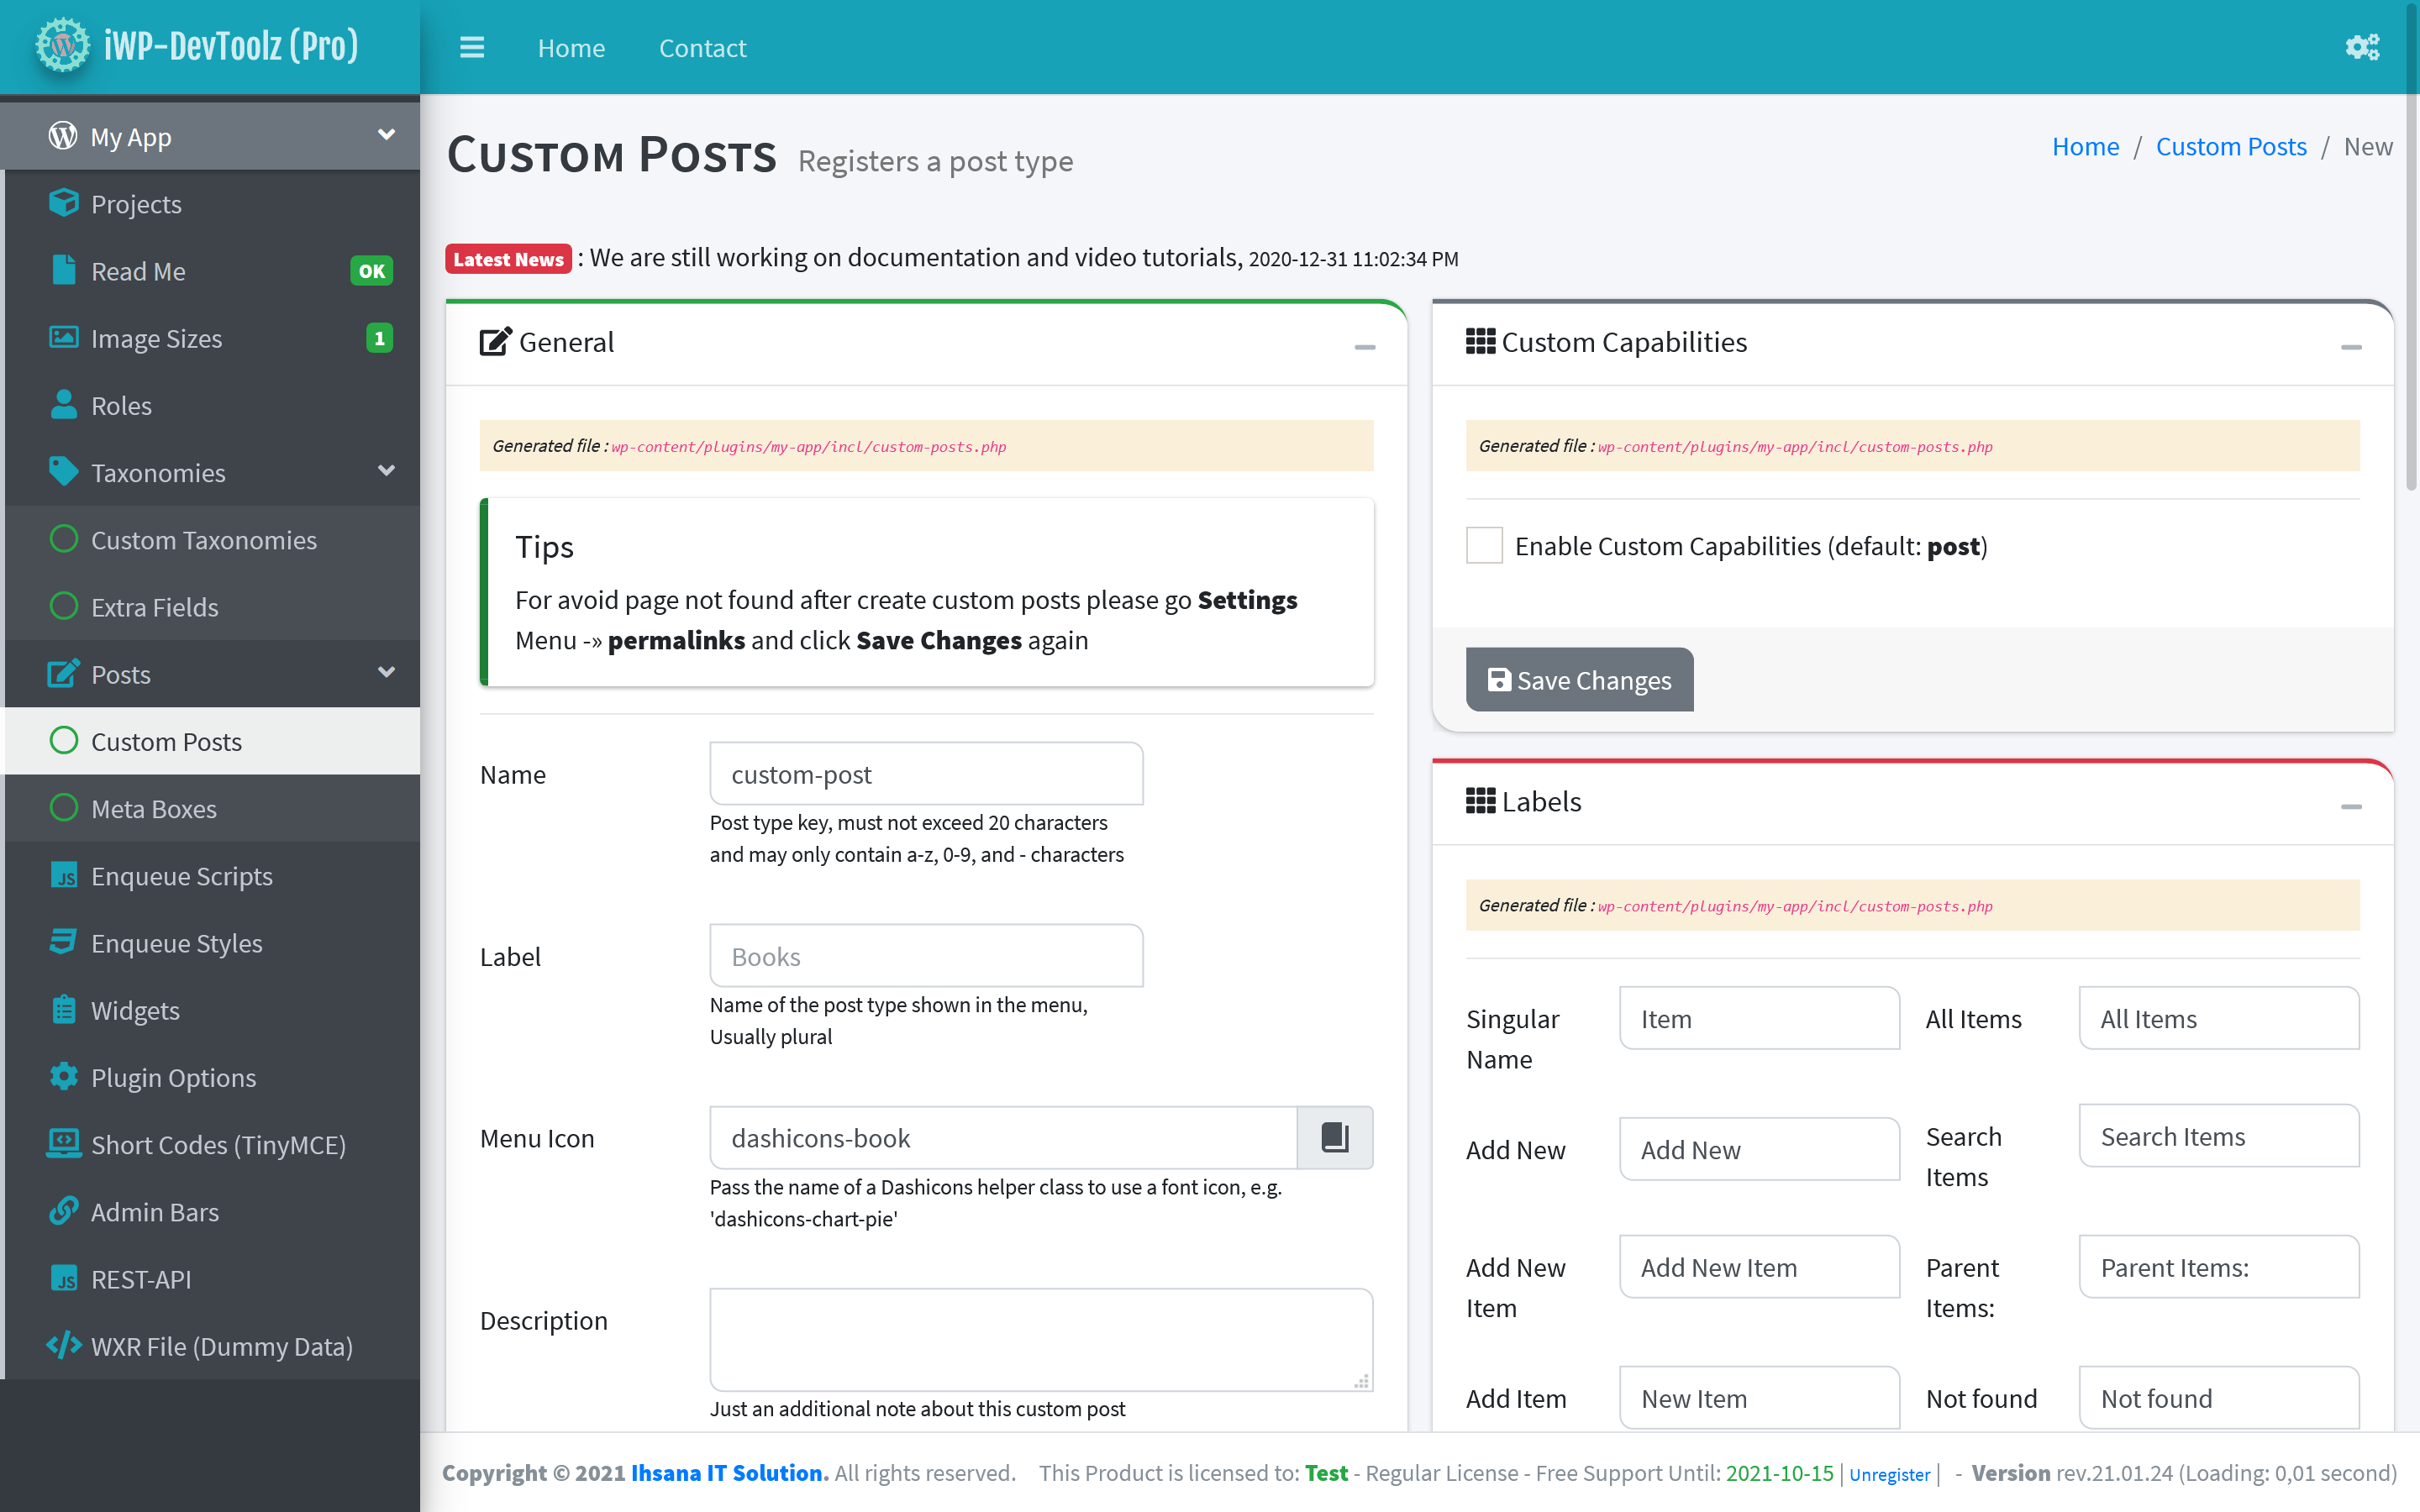The width and height of the screenshot is (2420, 1512).
Task: Click the OK badge on Read Me
Action: pos(371,270)
